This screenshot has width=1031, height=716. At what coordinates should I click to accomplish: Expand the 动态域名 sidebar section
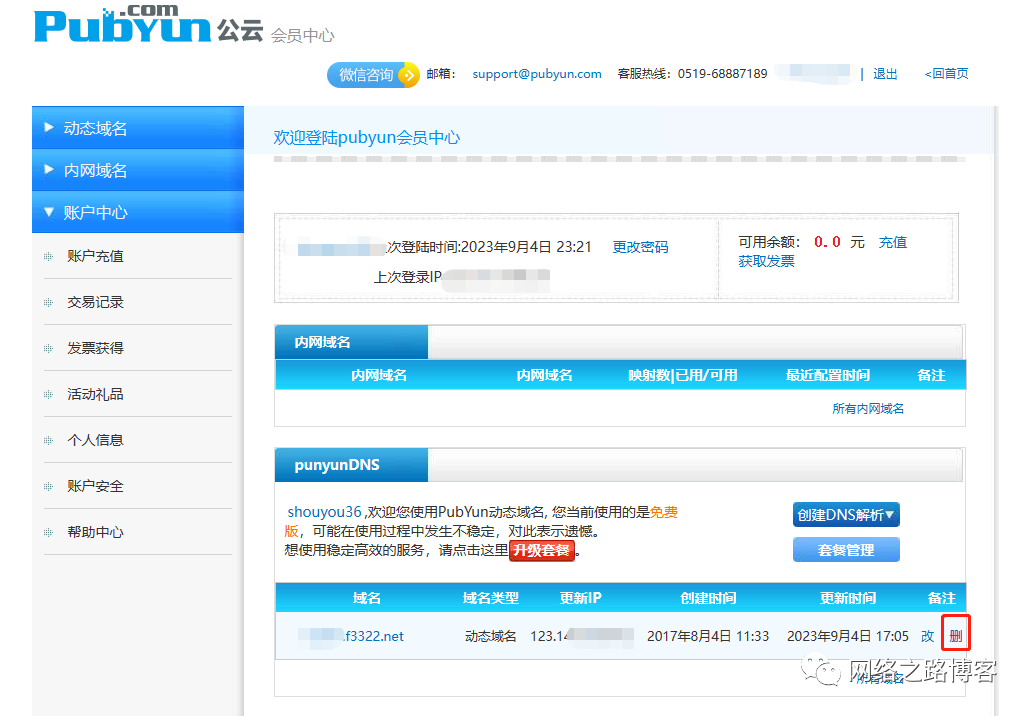click(137, 128)
